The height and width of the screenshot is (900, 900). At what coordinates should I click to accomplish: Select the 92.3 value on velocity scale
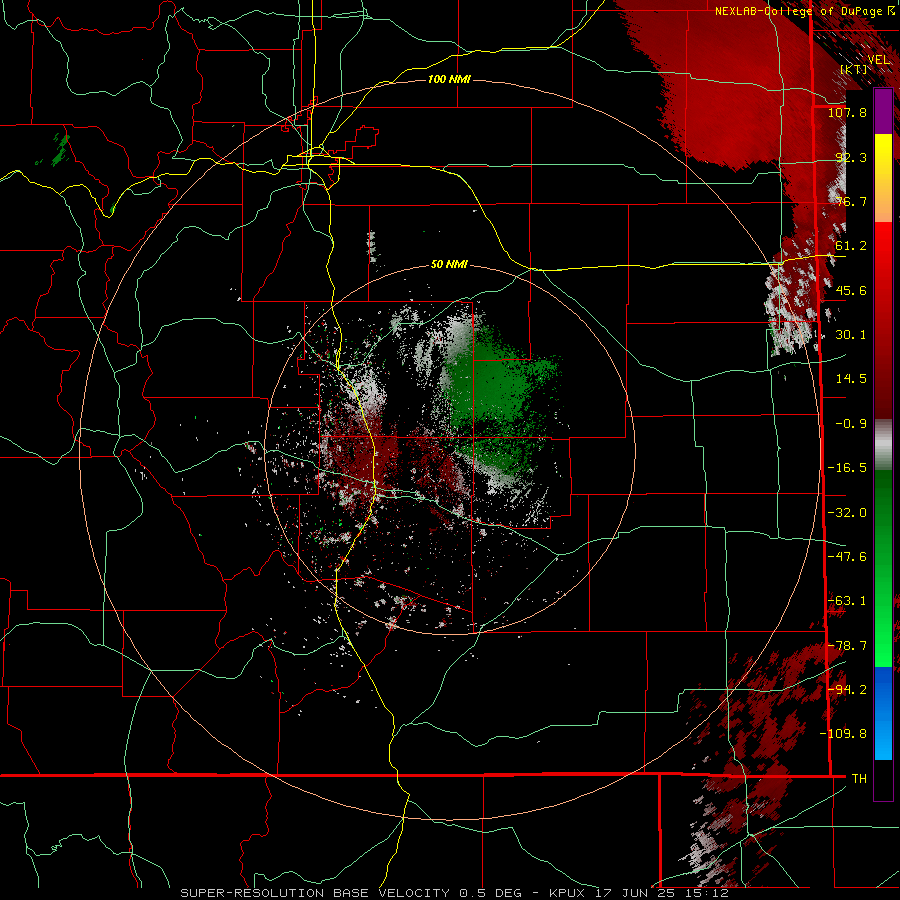pyautogui.click(x=851, y=157)
